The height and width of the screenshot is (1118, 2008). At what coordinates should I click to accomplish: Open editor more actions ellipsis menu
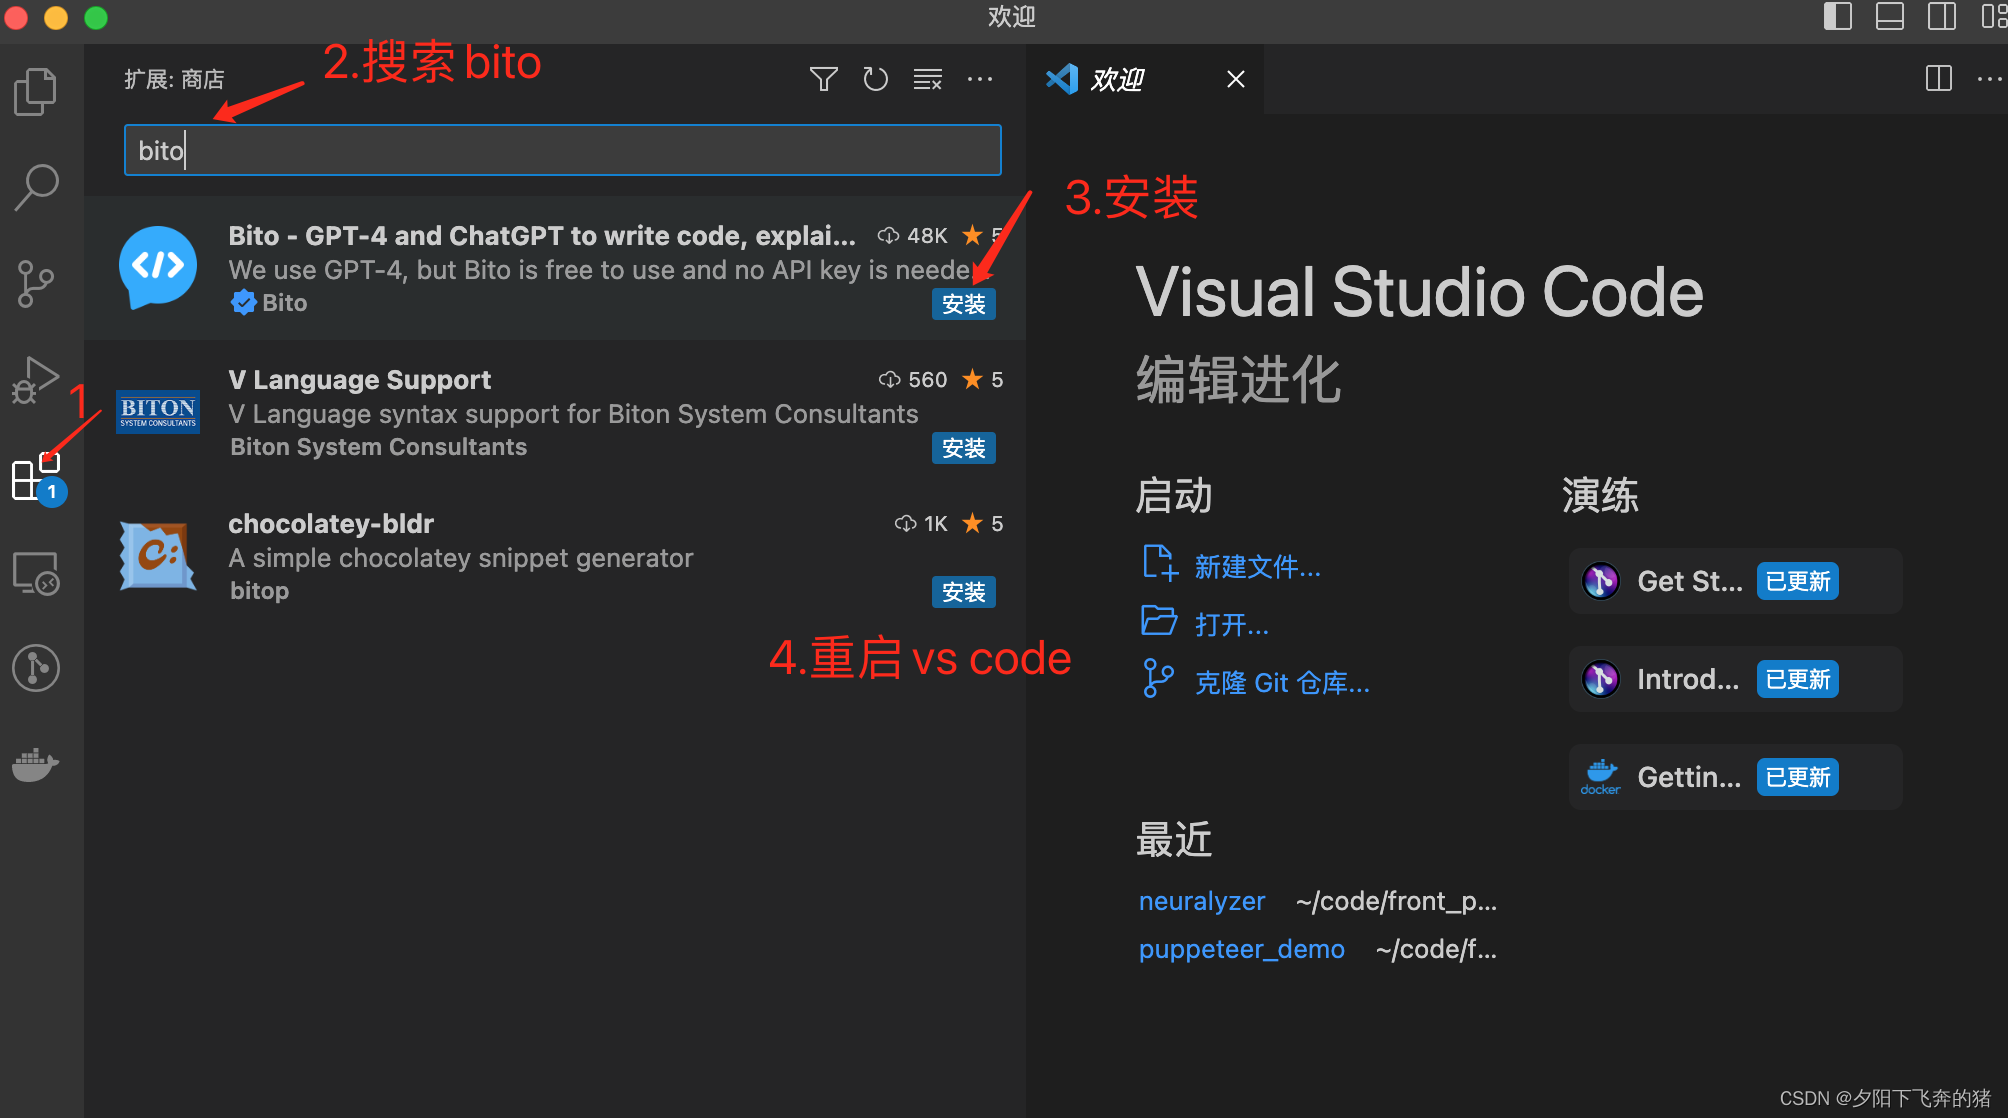click(x=1989, y=79)
